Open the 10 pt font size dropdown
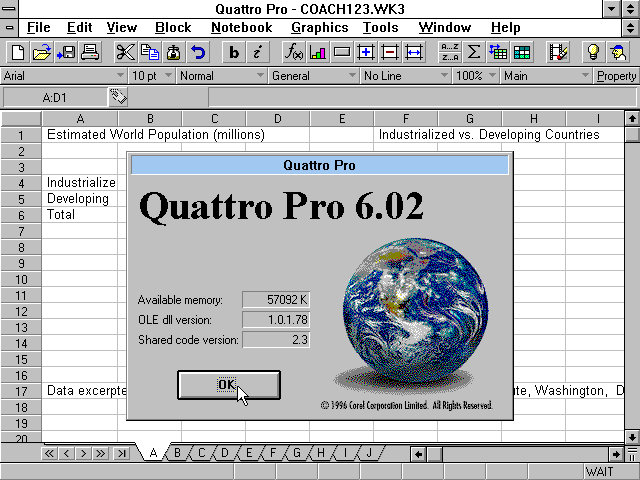 point(151,76)
